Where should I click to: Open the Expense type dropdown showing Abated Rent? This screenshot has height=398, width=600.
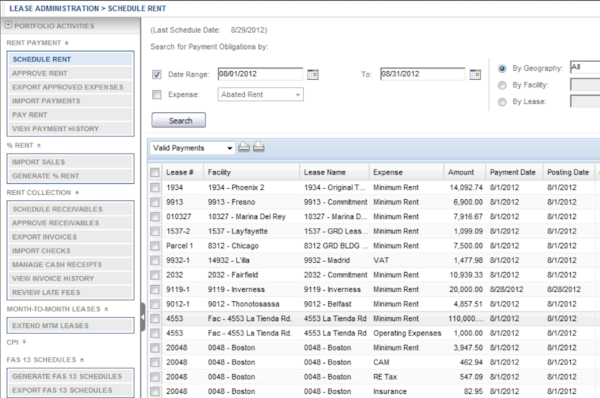point(261,95)
